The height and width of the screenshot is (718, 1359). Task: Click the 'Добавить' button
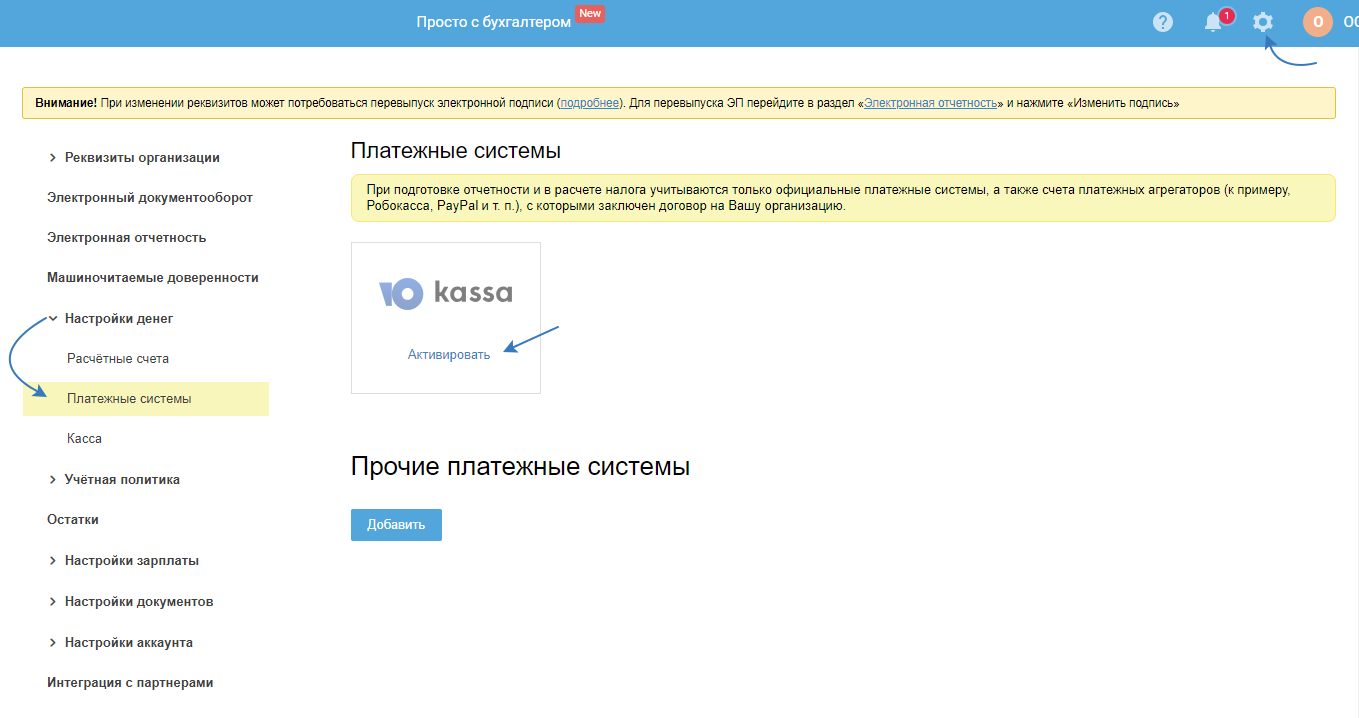click(x=396, y=524)
